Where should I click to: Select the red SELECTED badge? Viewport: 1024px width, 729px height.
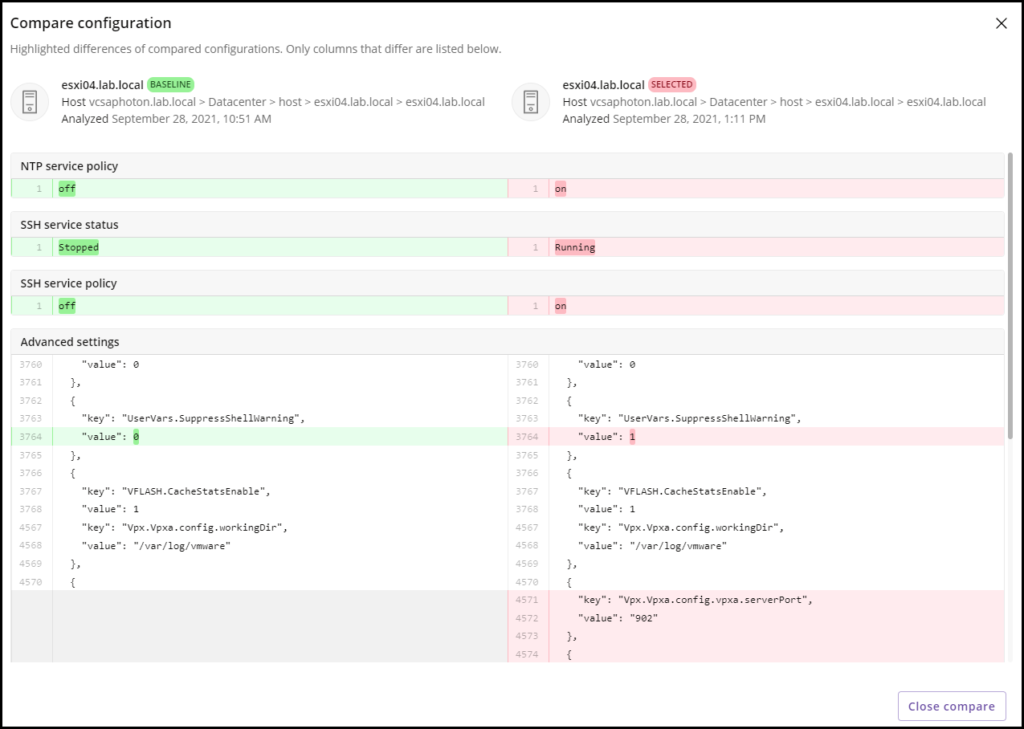[x=672, y=84]
